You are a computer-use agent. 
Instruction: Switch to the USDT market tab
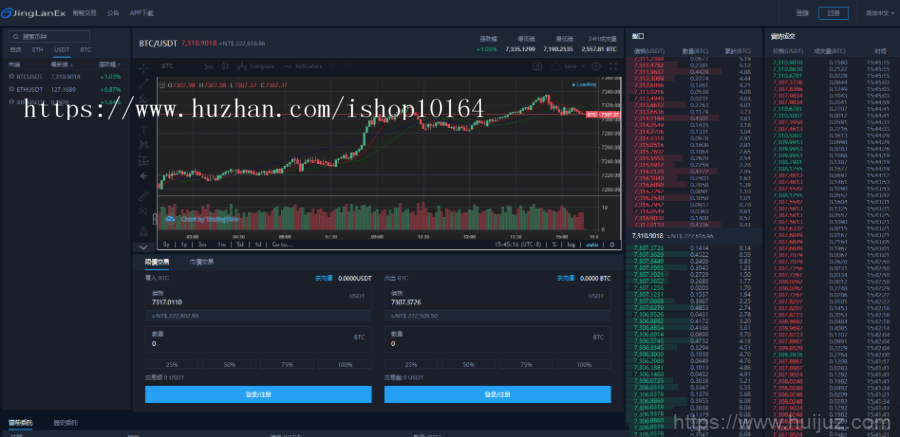click(x=62, y=50)
